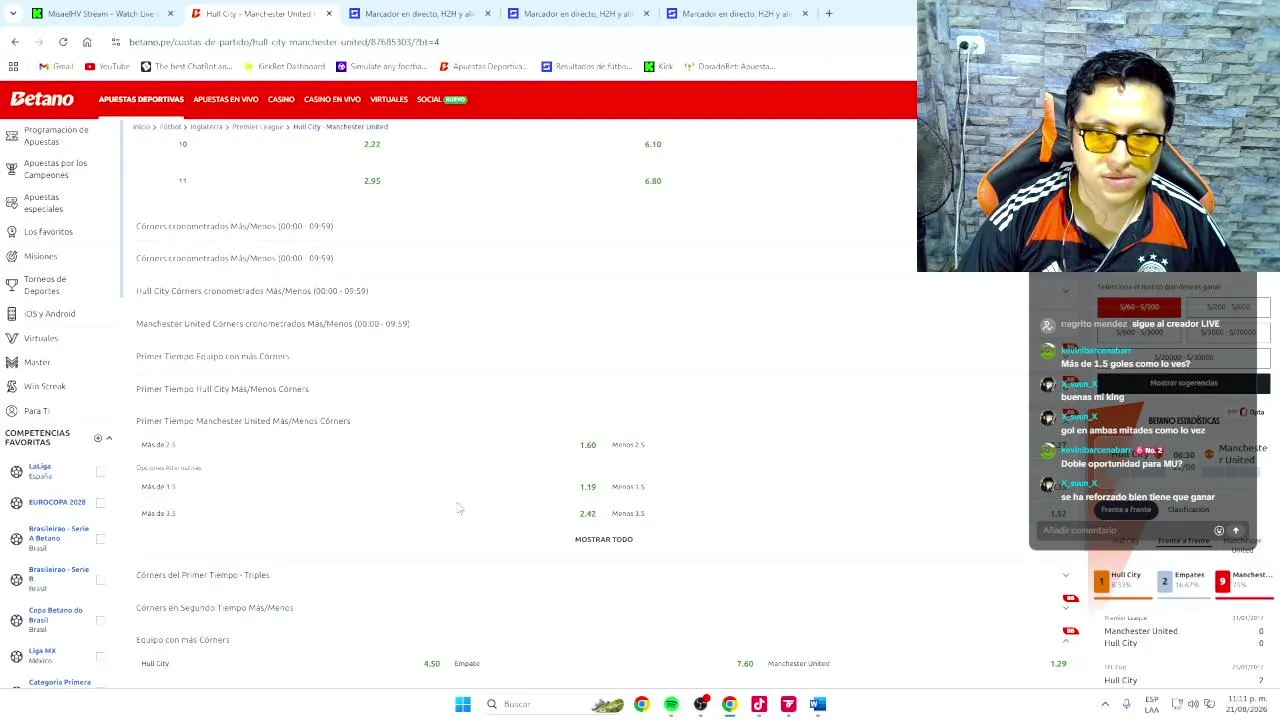Send the chat comment with arrow icon
This screenshot has width=1280, height=720.
(1236, 531)
